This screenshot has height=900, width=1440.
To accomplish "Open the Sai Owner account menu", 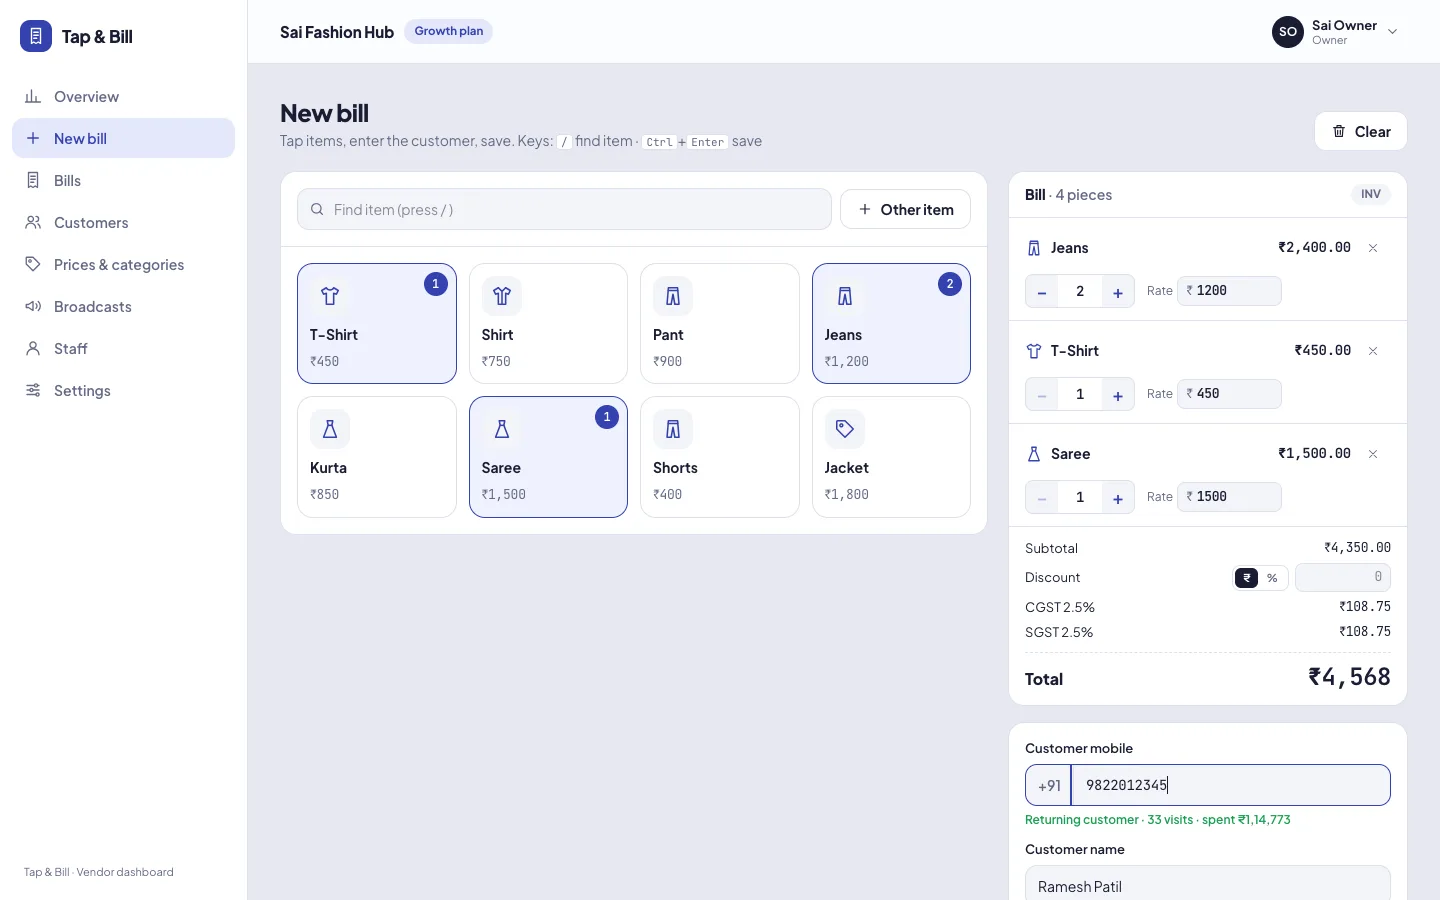I will click(1335, 32).
